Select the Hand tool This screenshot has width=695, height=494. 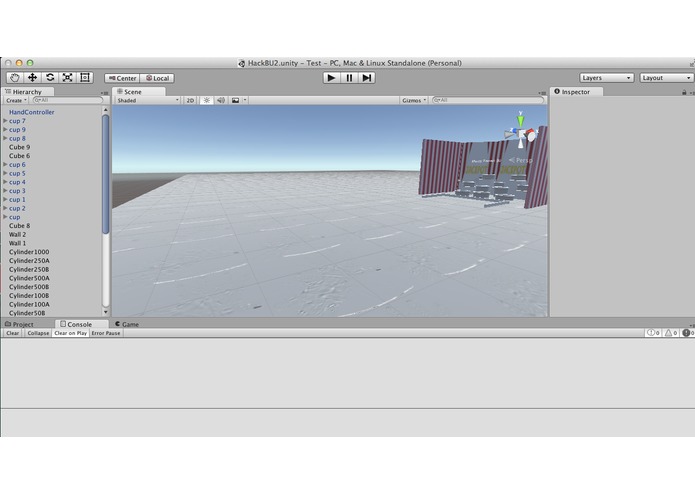(15, 78)
